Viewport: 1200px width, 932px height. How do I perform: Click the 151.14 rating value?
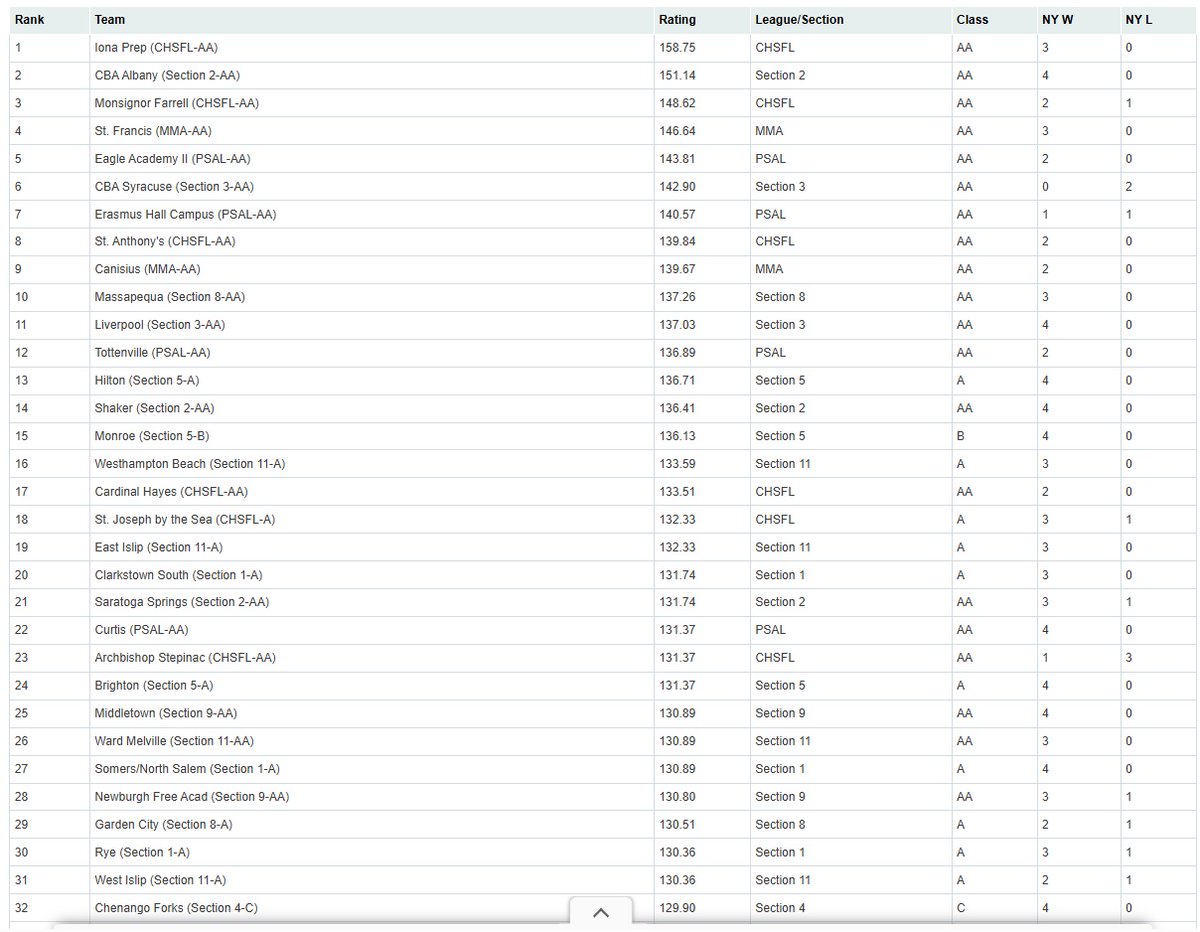tap(677, 75)
